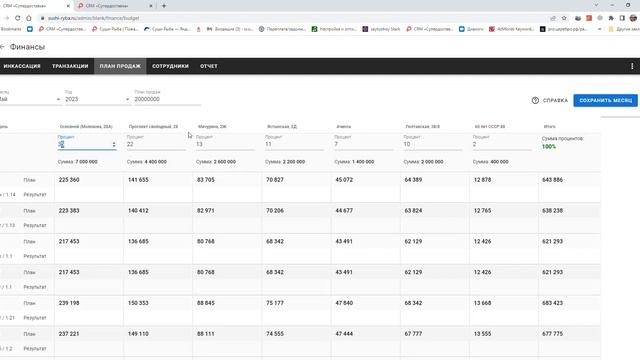Open the tab search chevron
The image size is (640, 360).
(x=596, y=5)
